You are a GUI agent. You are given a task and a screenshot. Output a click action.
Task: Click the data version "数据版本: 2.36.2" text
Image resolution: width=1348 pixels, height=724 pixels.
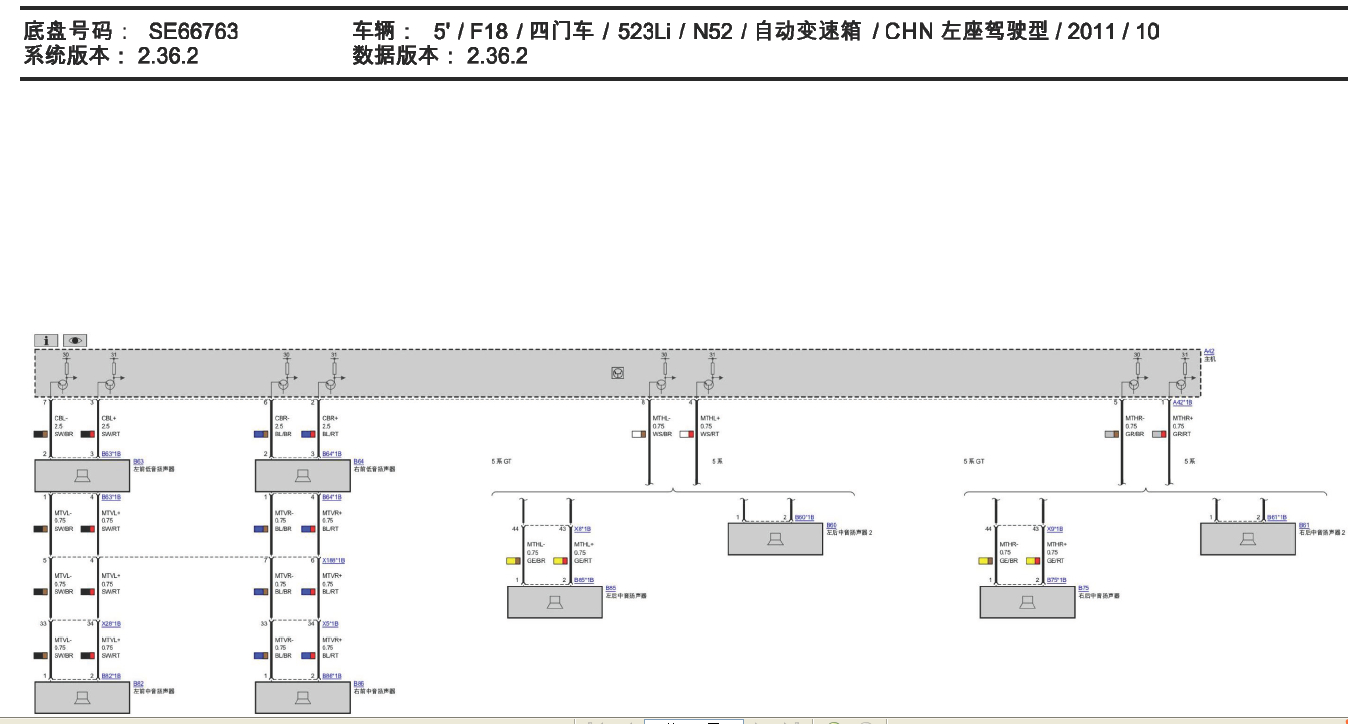click(440, 56)
